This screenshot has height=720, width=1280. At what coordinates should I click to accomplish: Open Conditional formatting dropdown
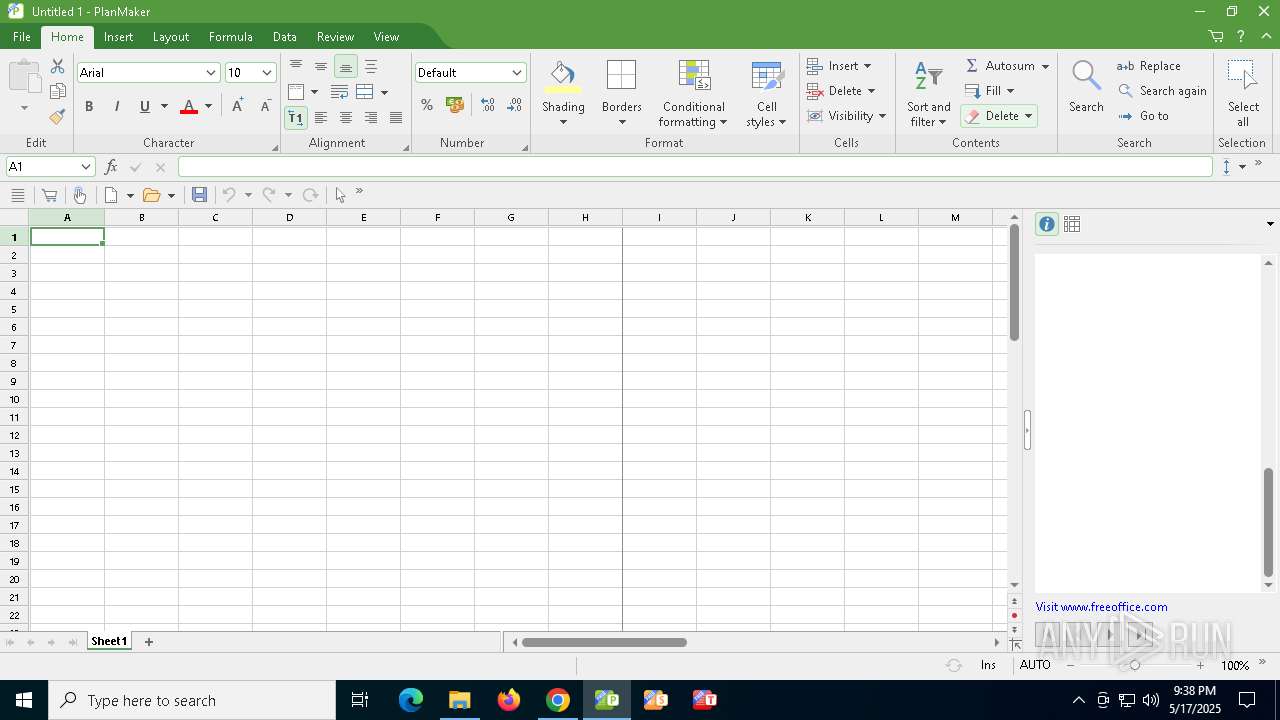[694, 93]
